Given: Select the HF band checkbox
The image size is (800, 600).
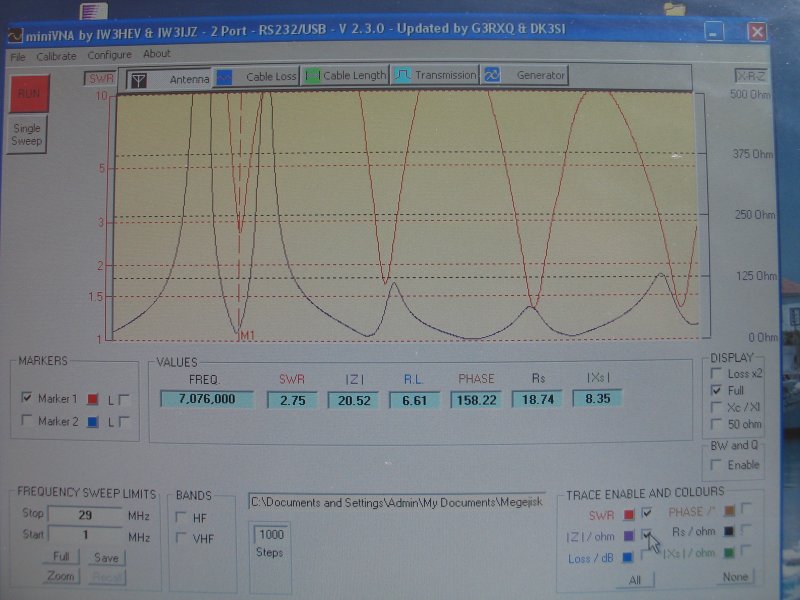Looking at the screenshot, I should tap(180, 517).
